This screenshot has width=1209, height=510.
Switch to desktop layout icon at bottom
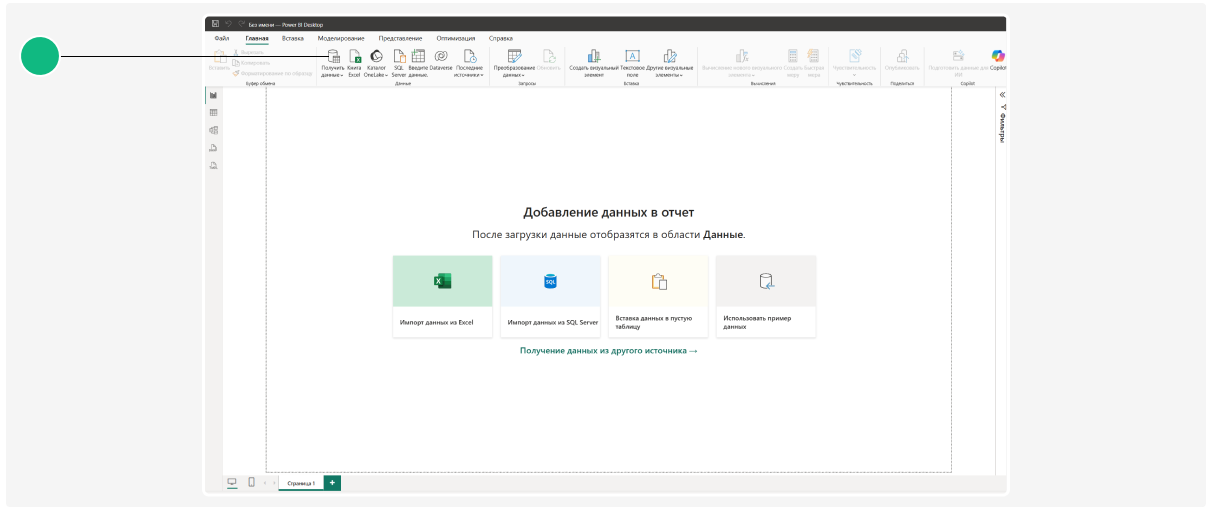(232, 482)
